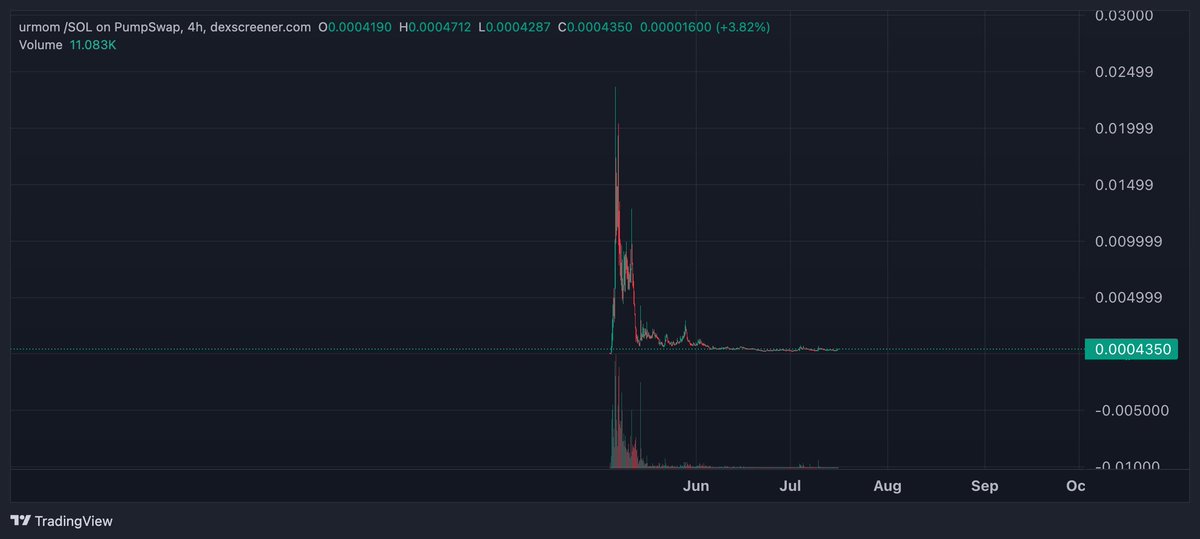Click the -0.005000 price axis label
1200x539 pixels.
point(1131,410)
